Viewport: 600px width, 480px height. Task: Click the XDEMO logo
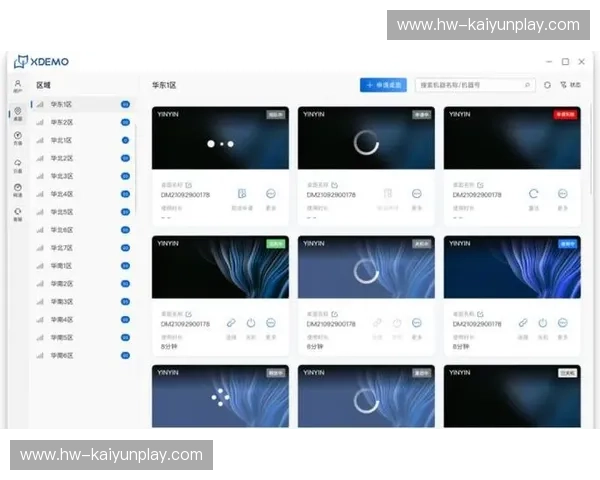41,61
